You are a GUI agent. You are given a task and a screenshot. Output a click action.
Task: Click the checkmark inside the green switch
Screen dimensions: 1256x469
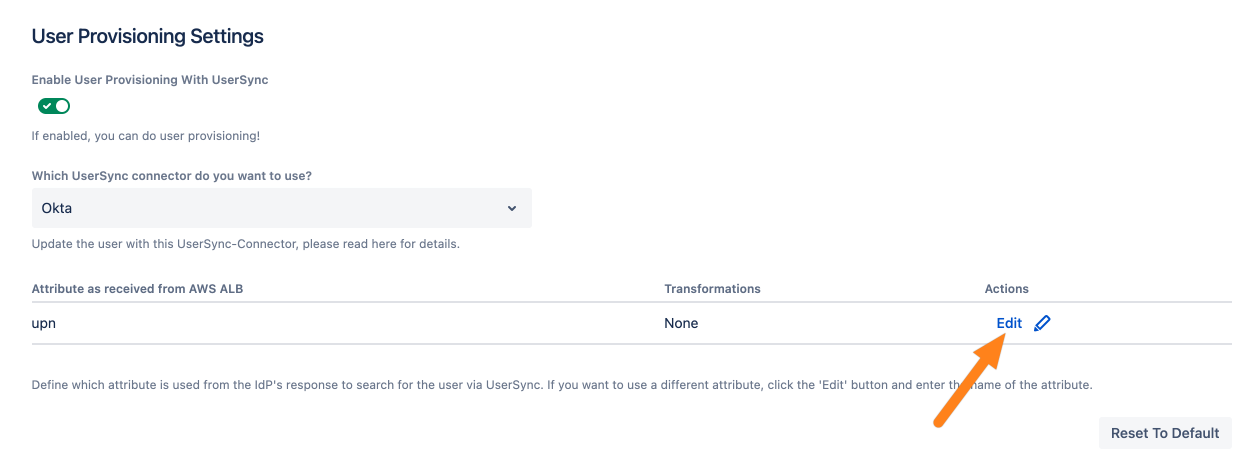click(47, 106)
